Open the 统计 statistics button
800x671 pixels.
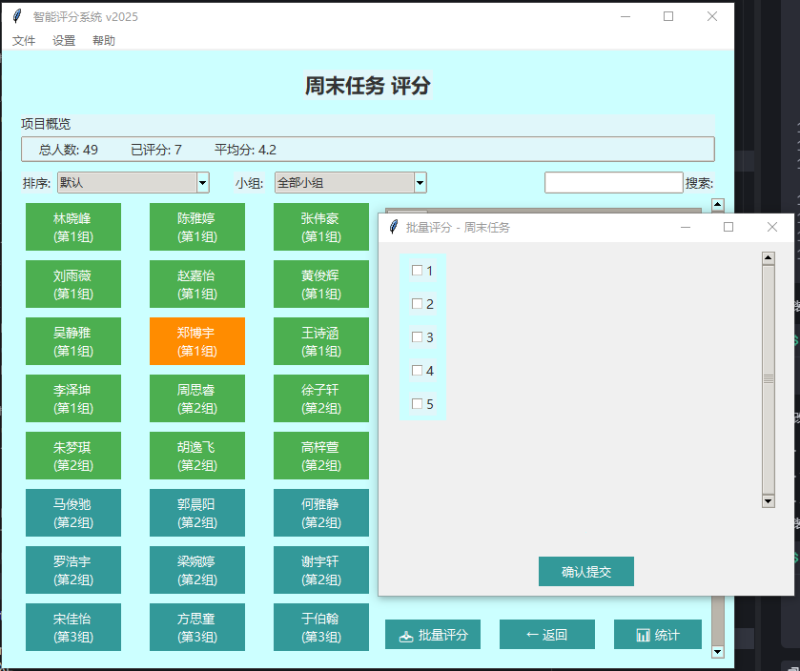pyautogui.click(x=658, y=634)
